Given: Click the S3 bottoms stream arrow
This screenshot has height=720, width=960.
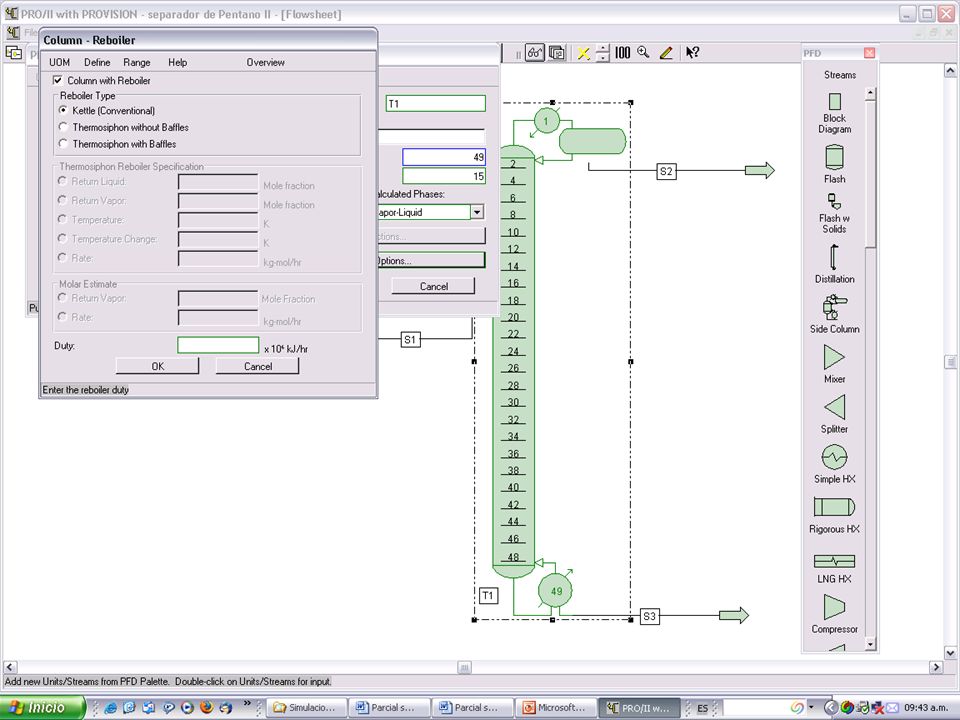Looking at the screenshot, I should click(x=733, y=615).
